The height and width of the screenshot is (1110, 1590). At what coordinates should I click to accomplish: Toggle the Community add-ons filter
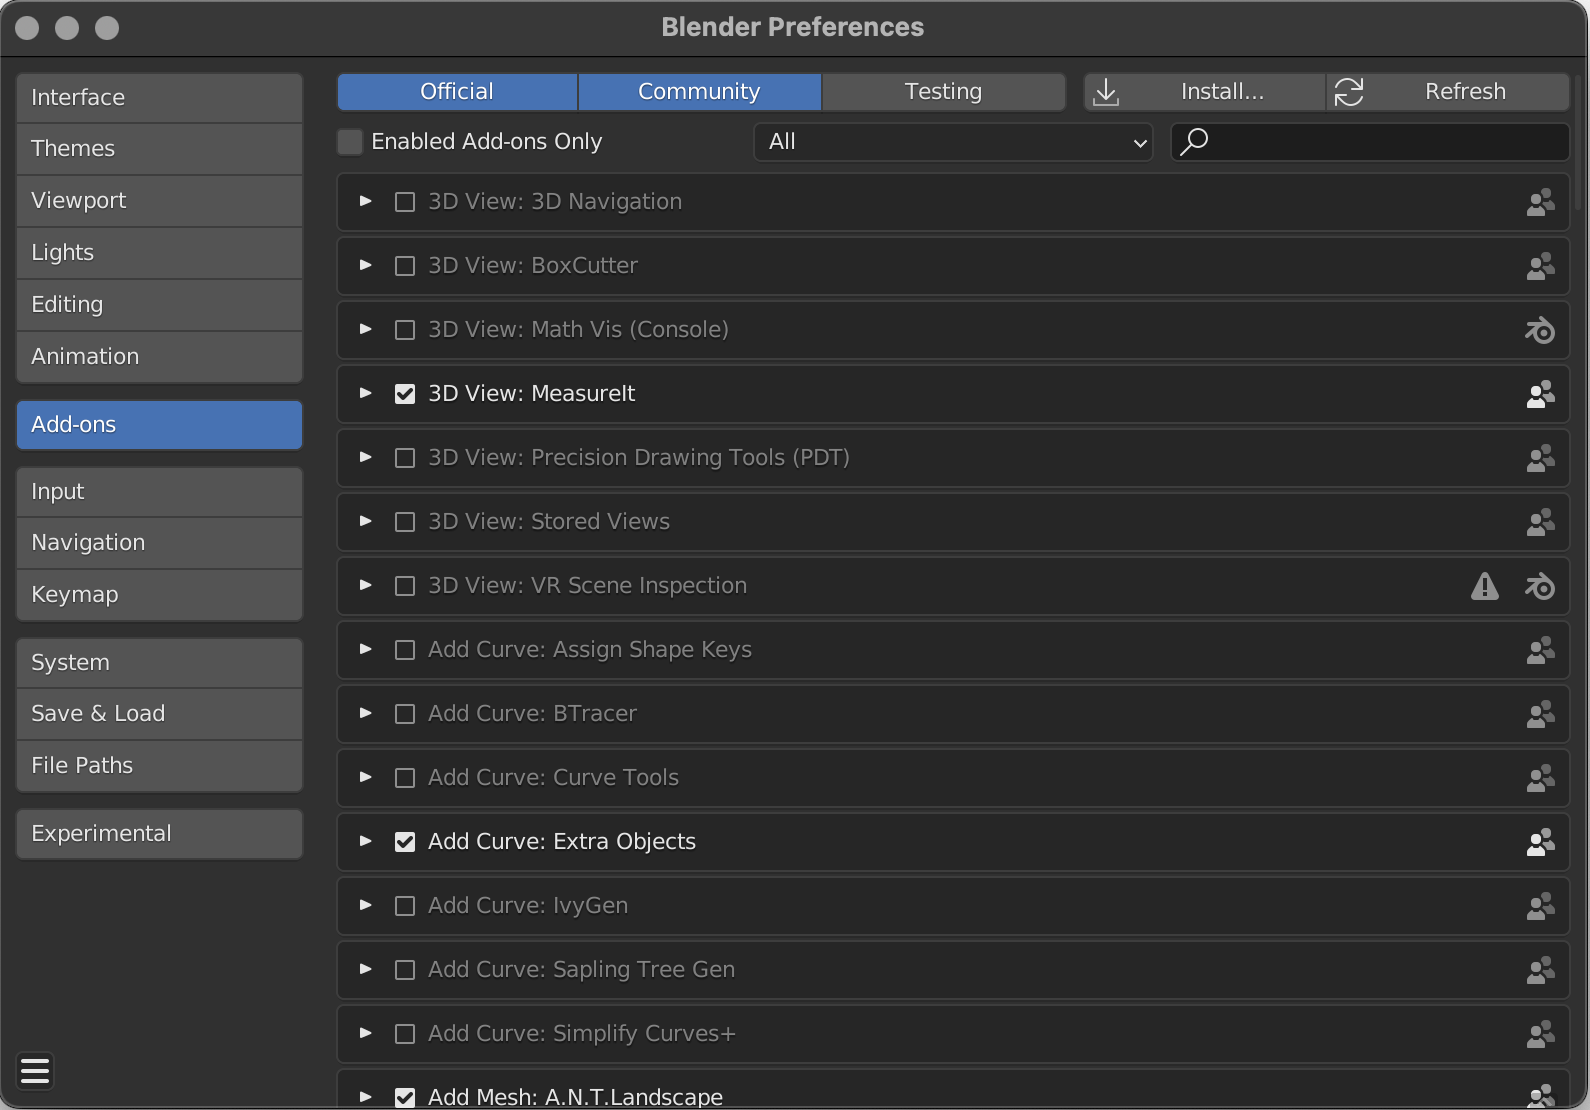pyautogui.click(x=700, y=92)
